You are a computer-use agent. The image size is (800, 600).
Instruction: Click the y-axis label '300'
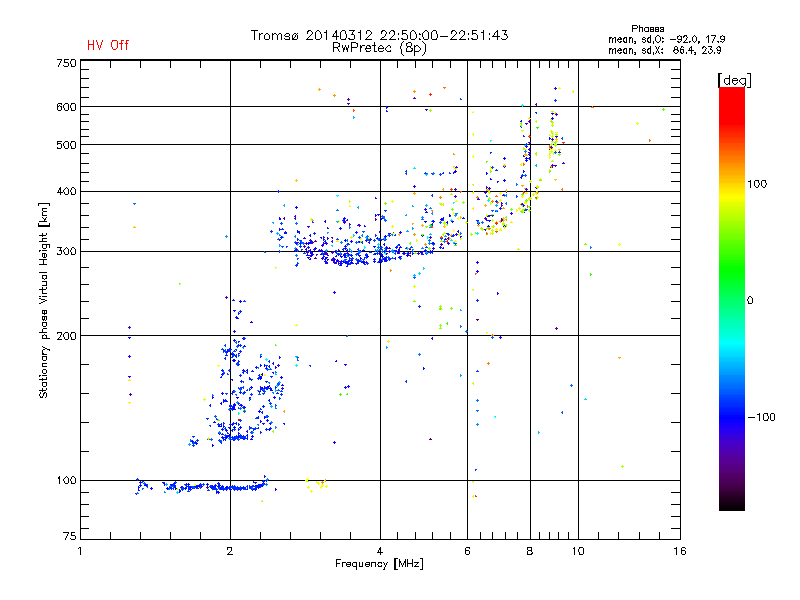point(66,252)
